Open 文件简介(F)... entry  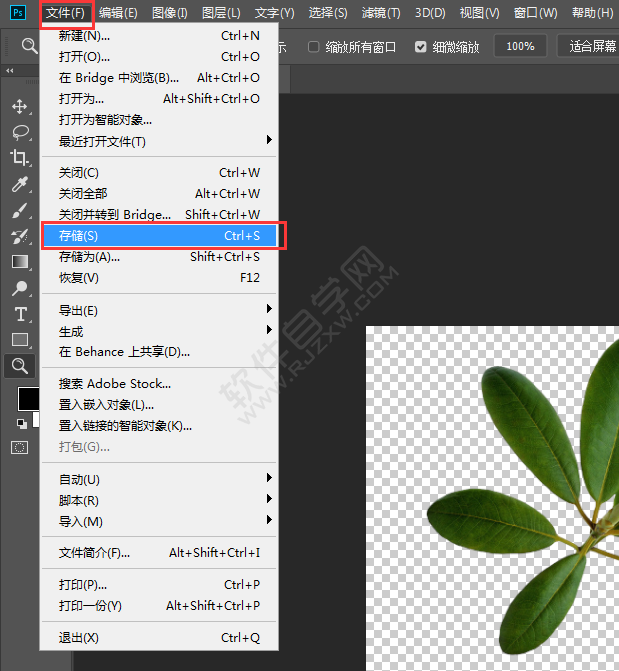[159, 552]
